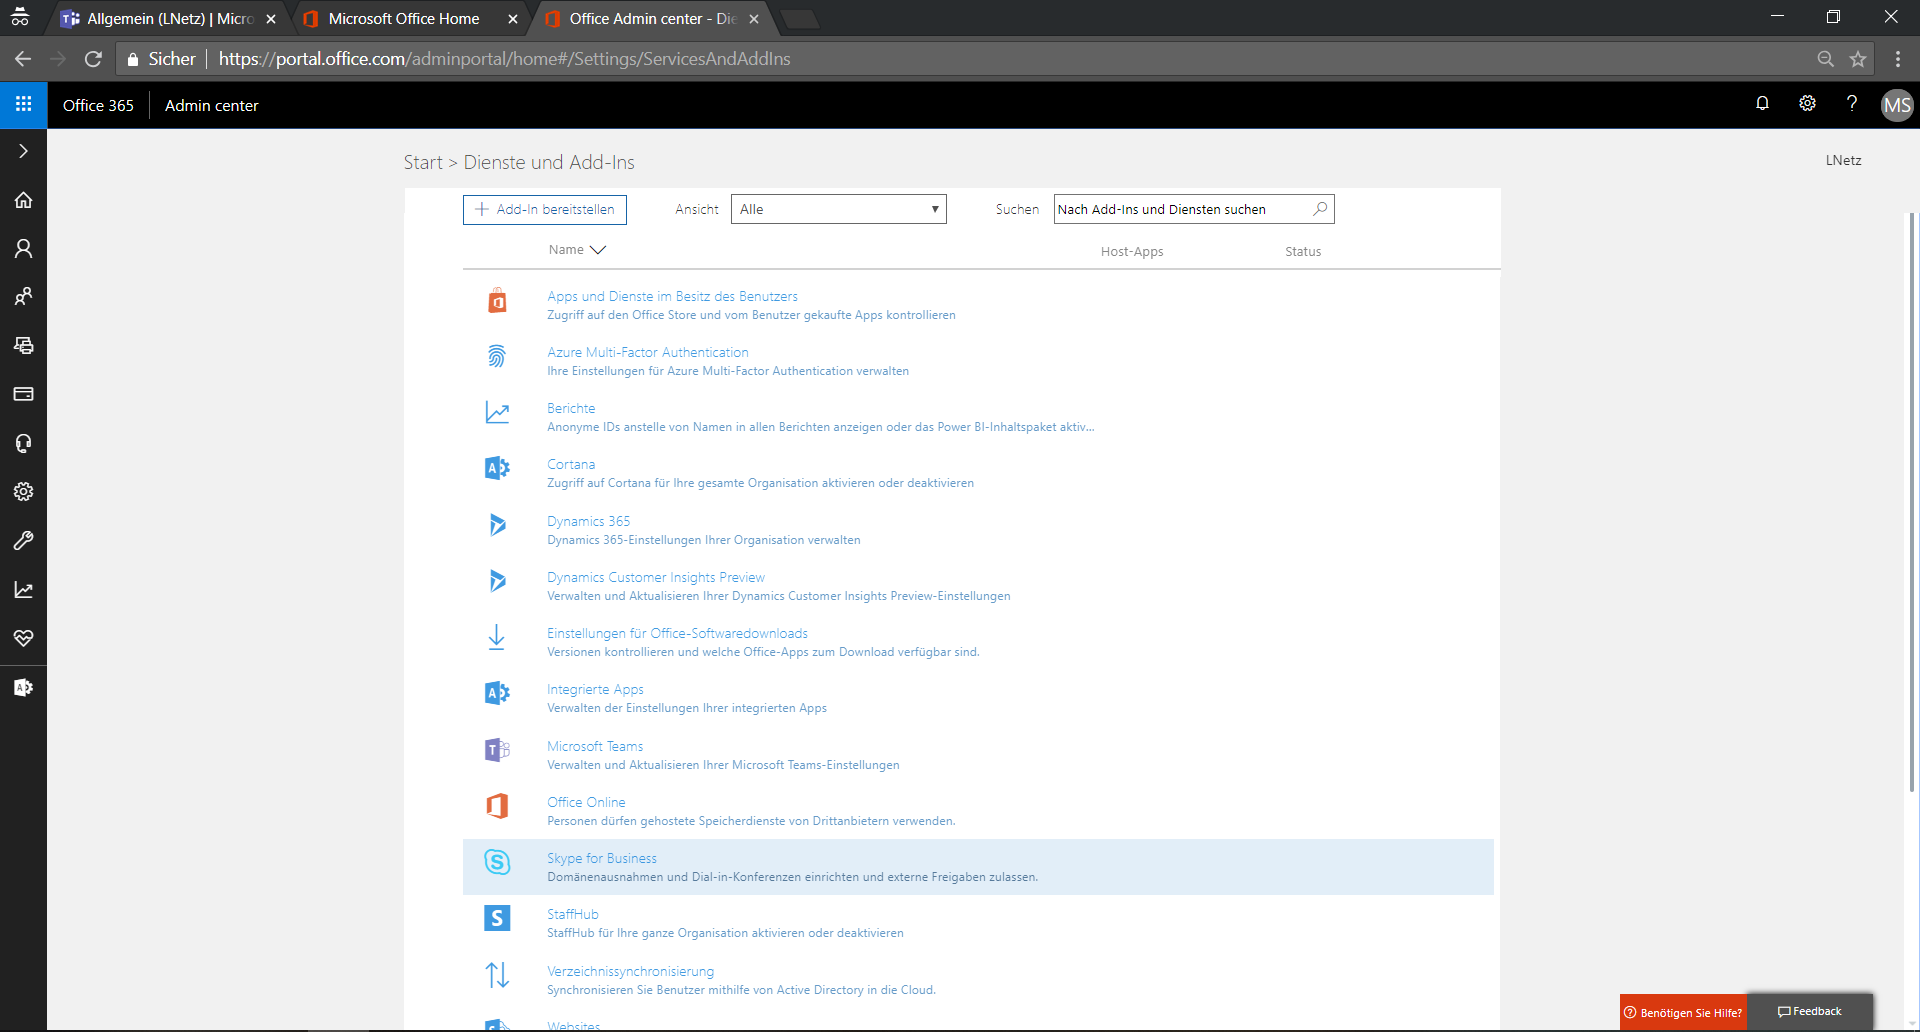Click the Dynamics 365 row icon
Screen dimensions: 1920x1032
pyautogui.click(x=497, y=524)
